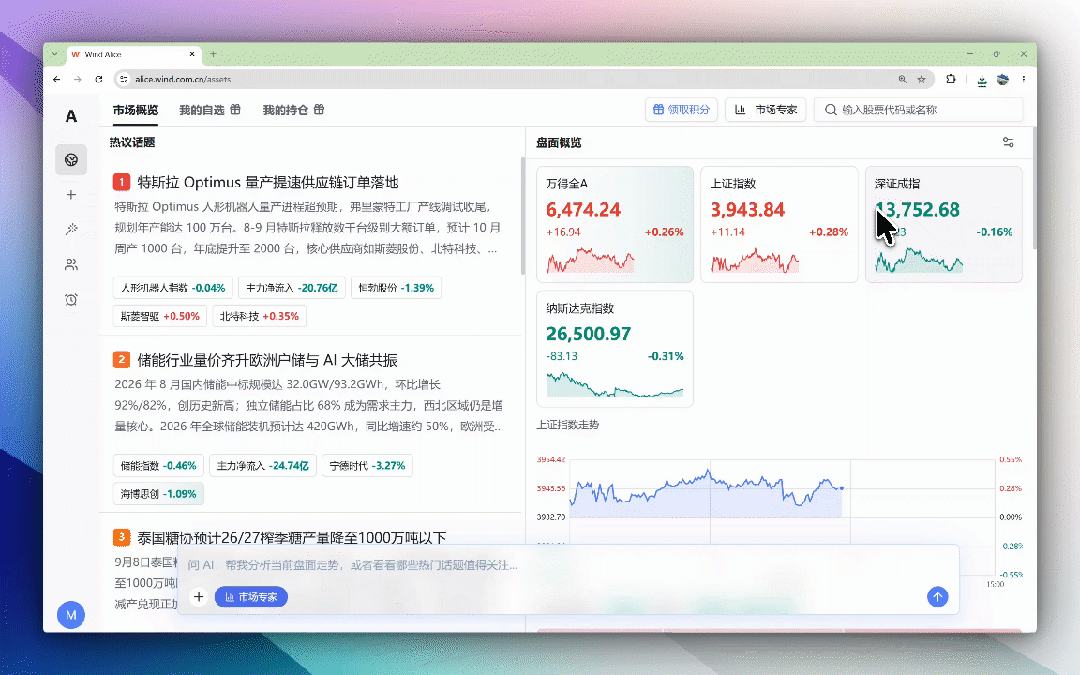Viewport: 1080px width, 675px height.
Task: Click the 领取积分 button
Action: [681, 110]
